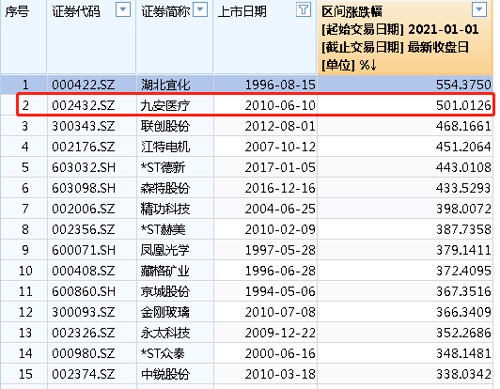Image resolution: width=500 pixels, height=389 pixels.
Task: Select the 精功科技 row
Action: (247, 209)
